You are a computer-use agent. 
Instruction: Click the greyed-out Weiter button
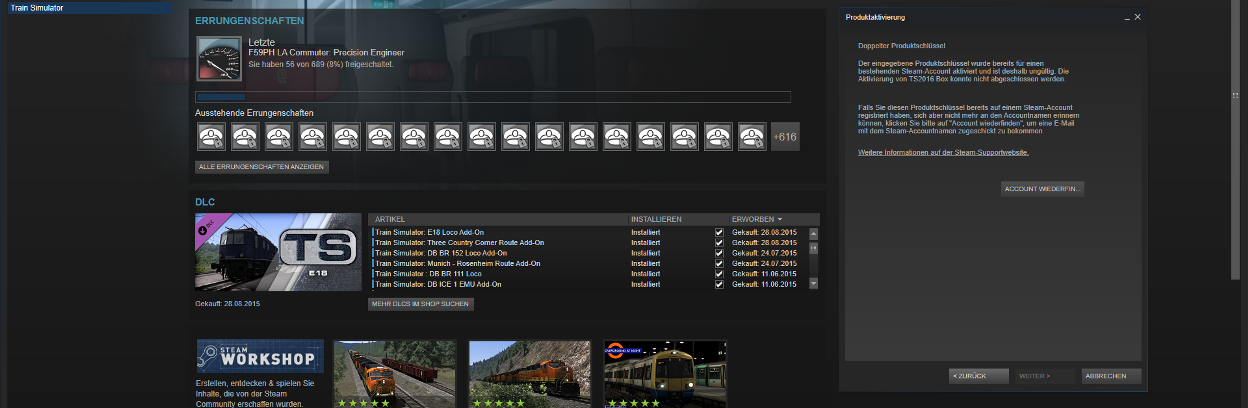pyautogui.click(x=1045, y=376)
